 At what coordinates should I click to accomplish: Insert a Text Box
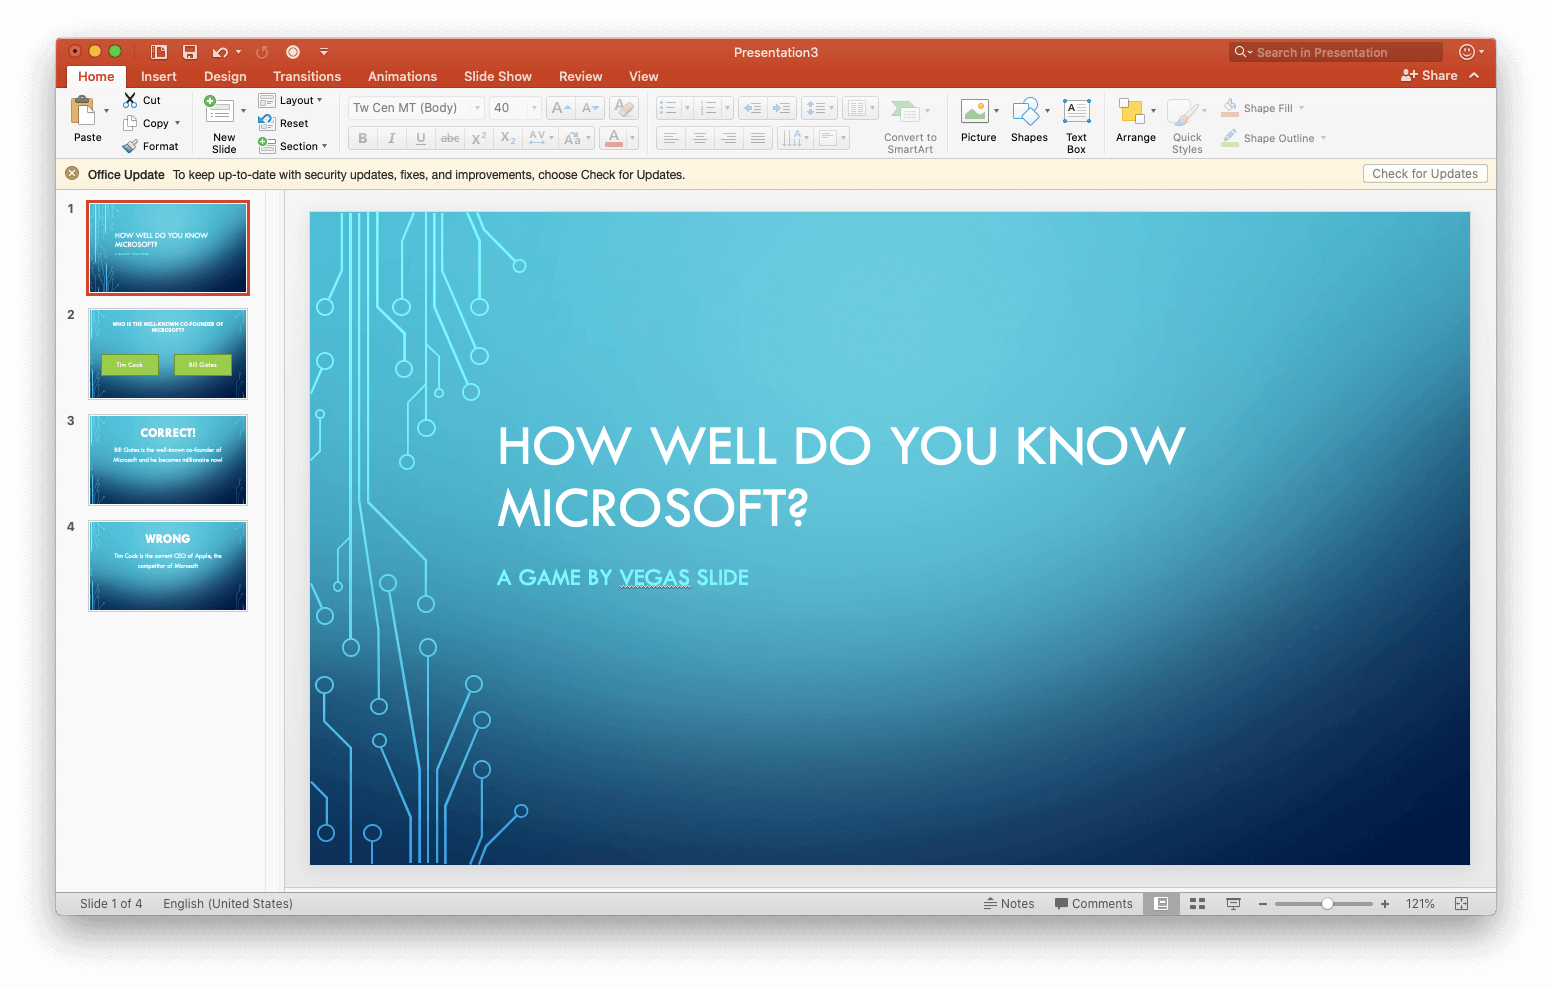pos(1076,126)
